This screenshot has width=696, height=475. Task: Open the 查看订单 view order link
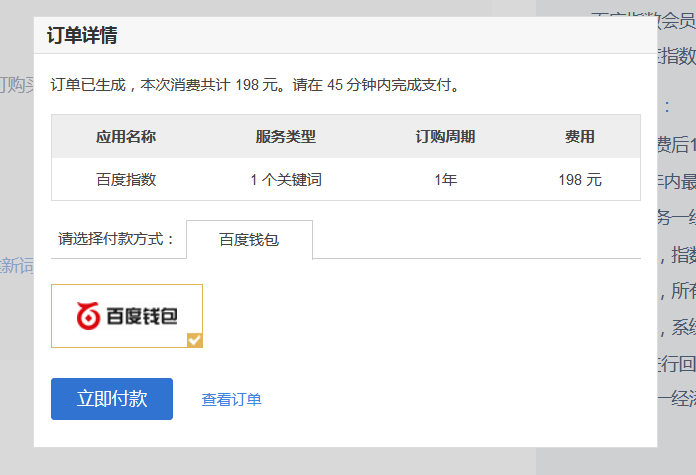[231, 400]
